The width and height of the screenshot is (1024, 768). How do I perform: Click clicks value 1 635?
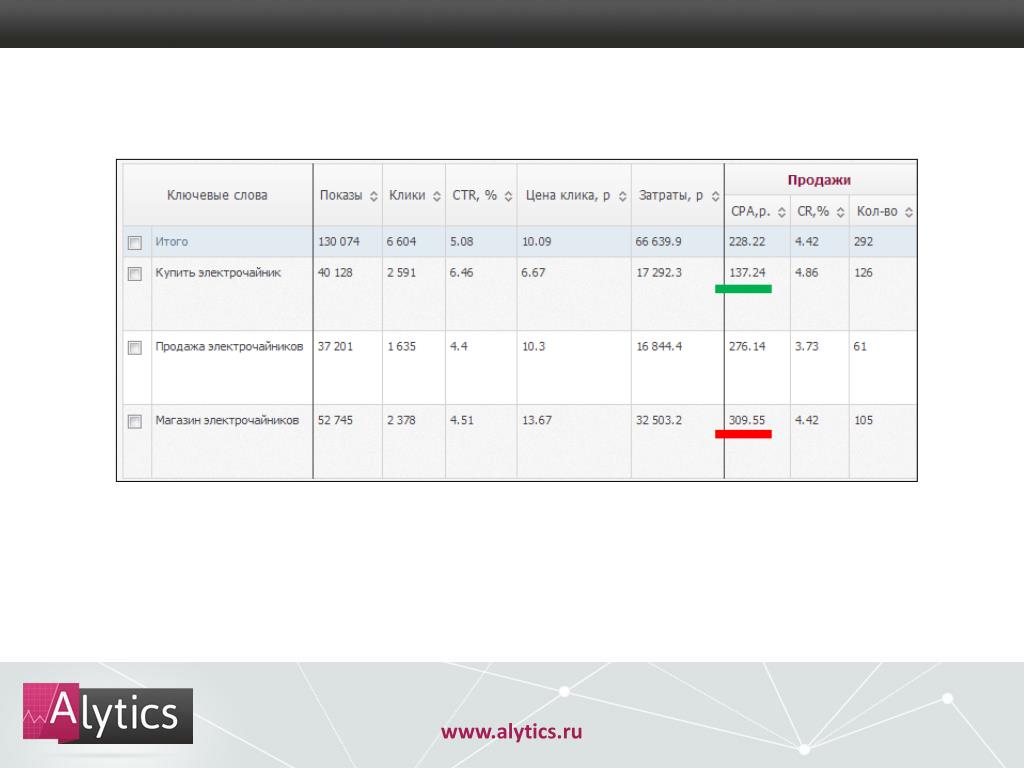pos(401,346)
